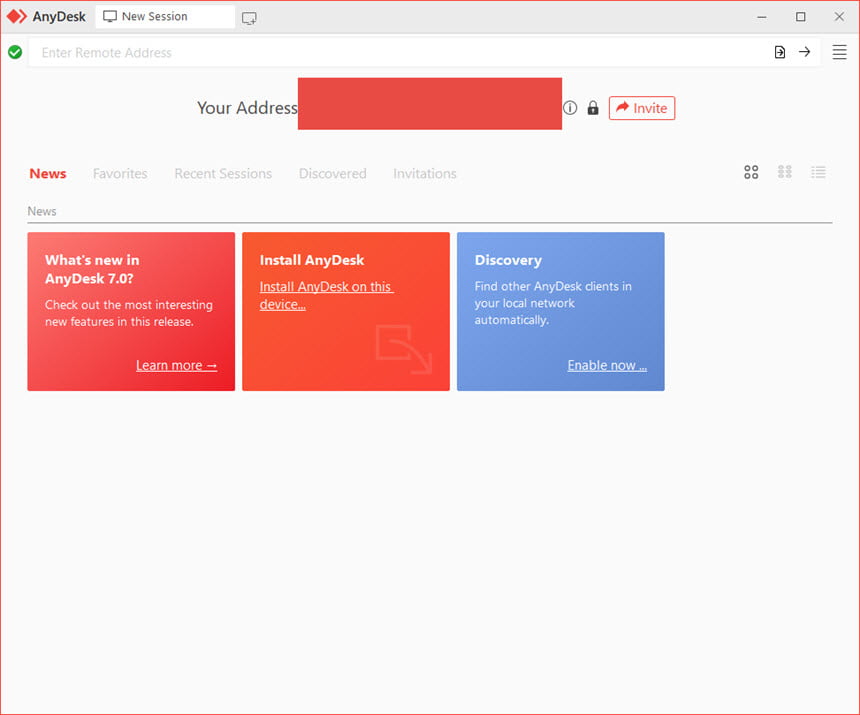The image size is (860, 715).
Task: Open the Invitations tab
Action: 425,174
